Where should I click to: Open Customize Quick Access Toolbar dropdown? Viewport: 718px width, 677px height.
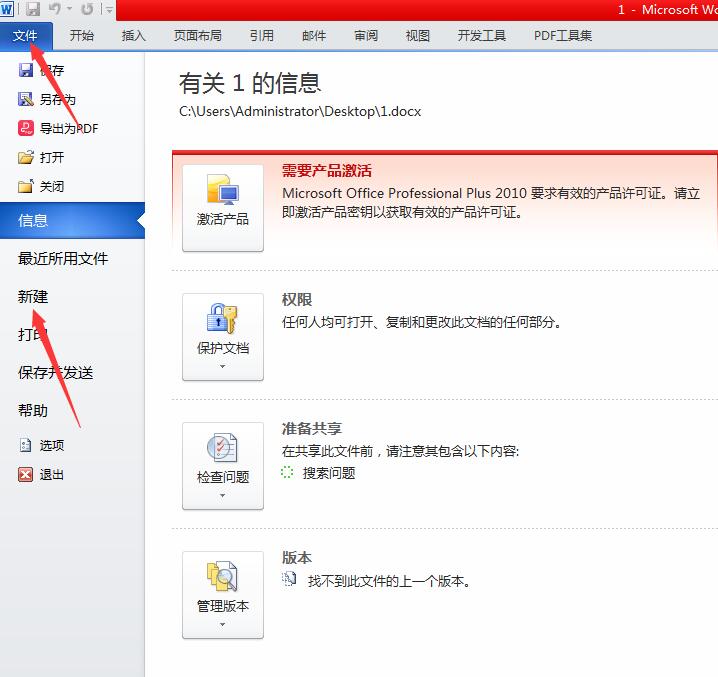[109, 10]
